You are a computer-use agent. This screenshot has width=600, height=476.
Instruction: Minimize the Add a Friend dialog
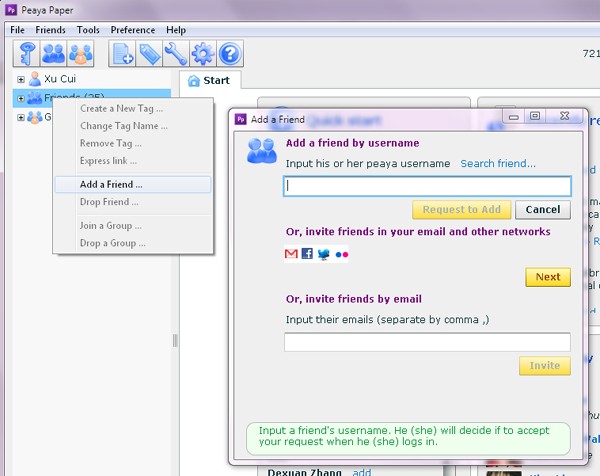coord(514,116)
